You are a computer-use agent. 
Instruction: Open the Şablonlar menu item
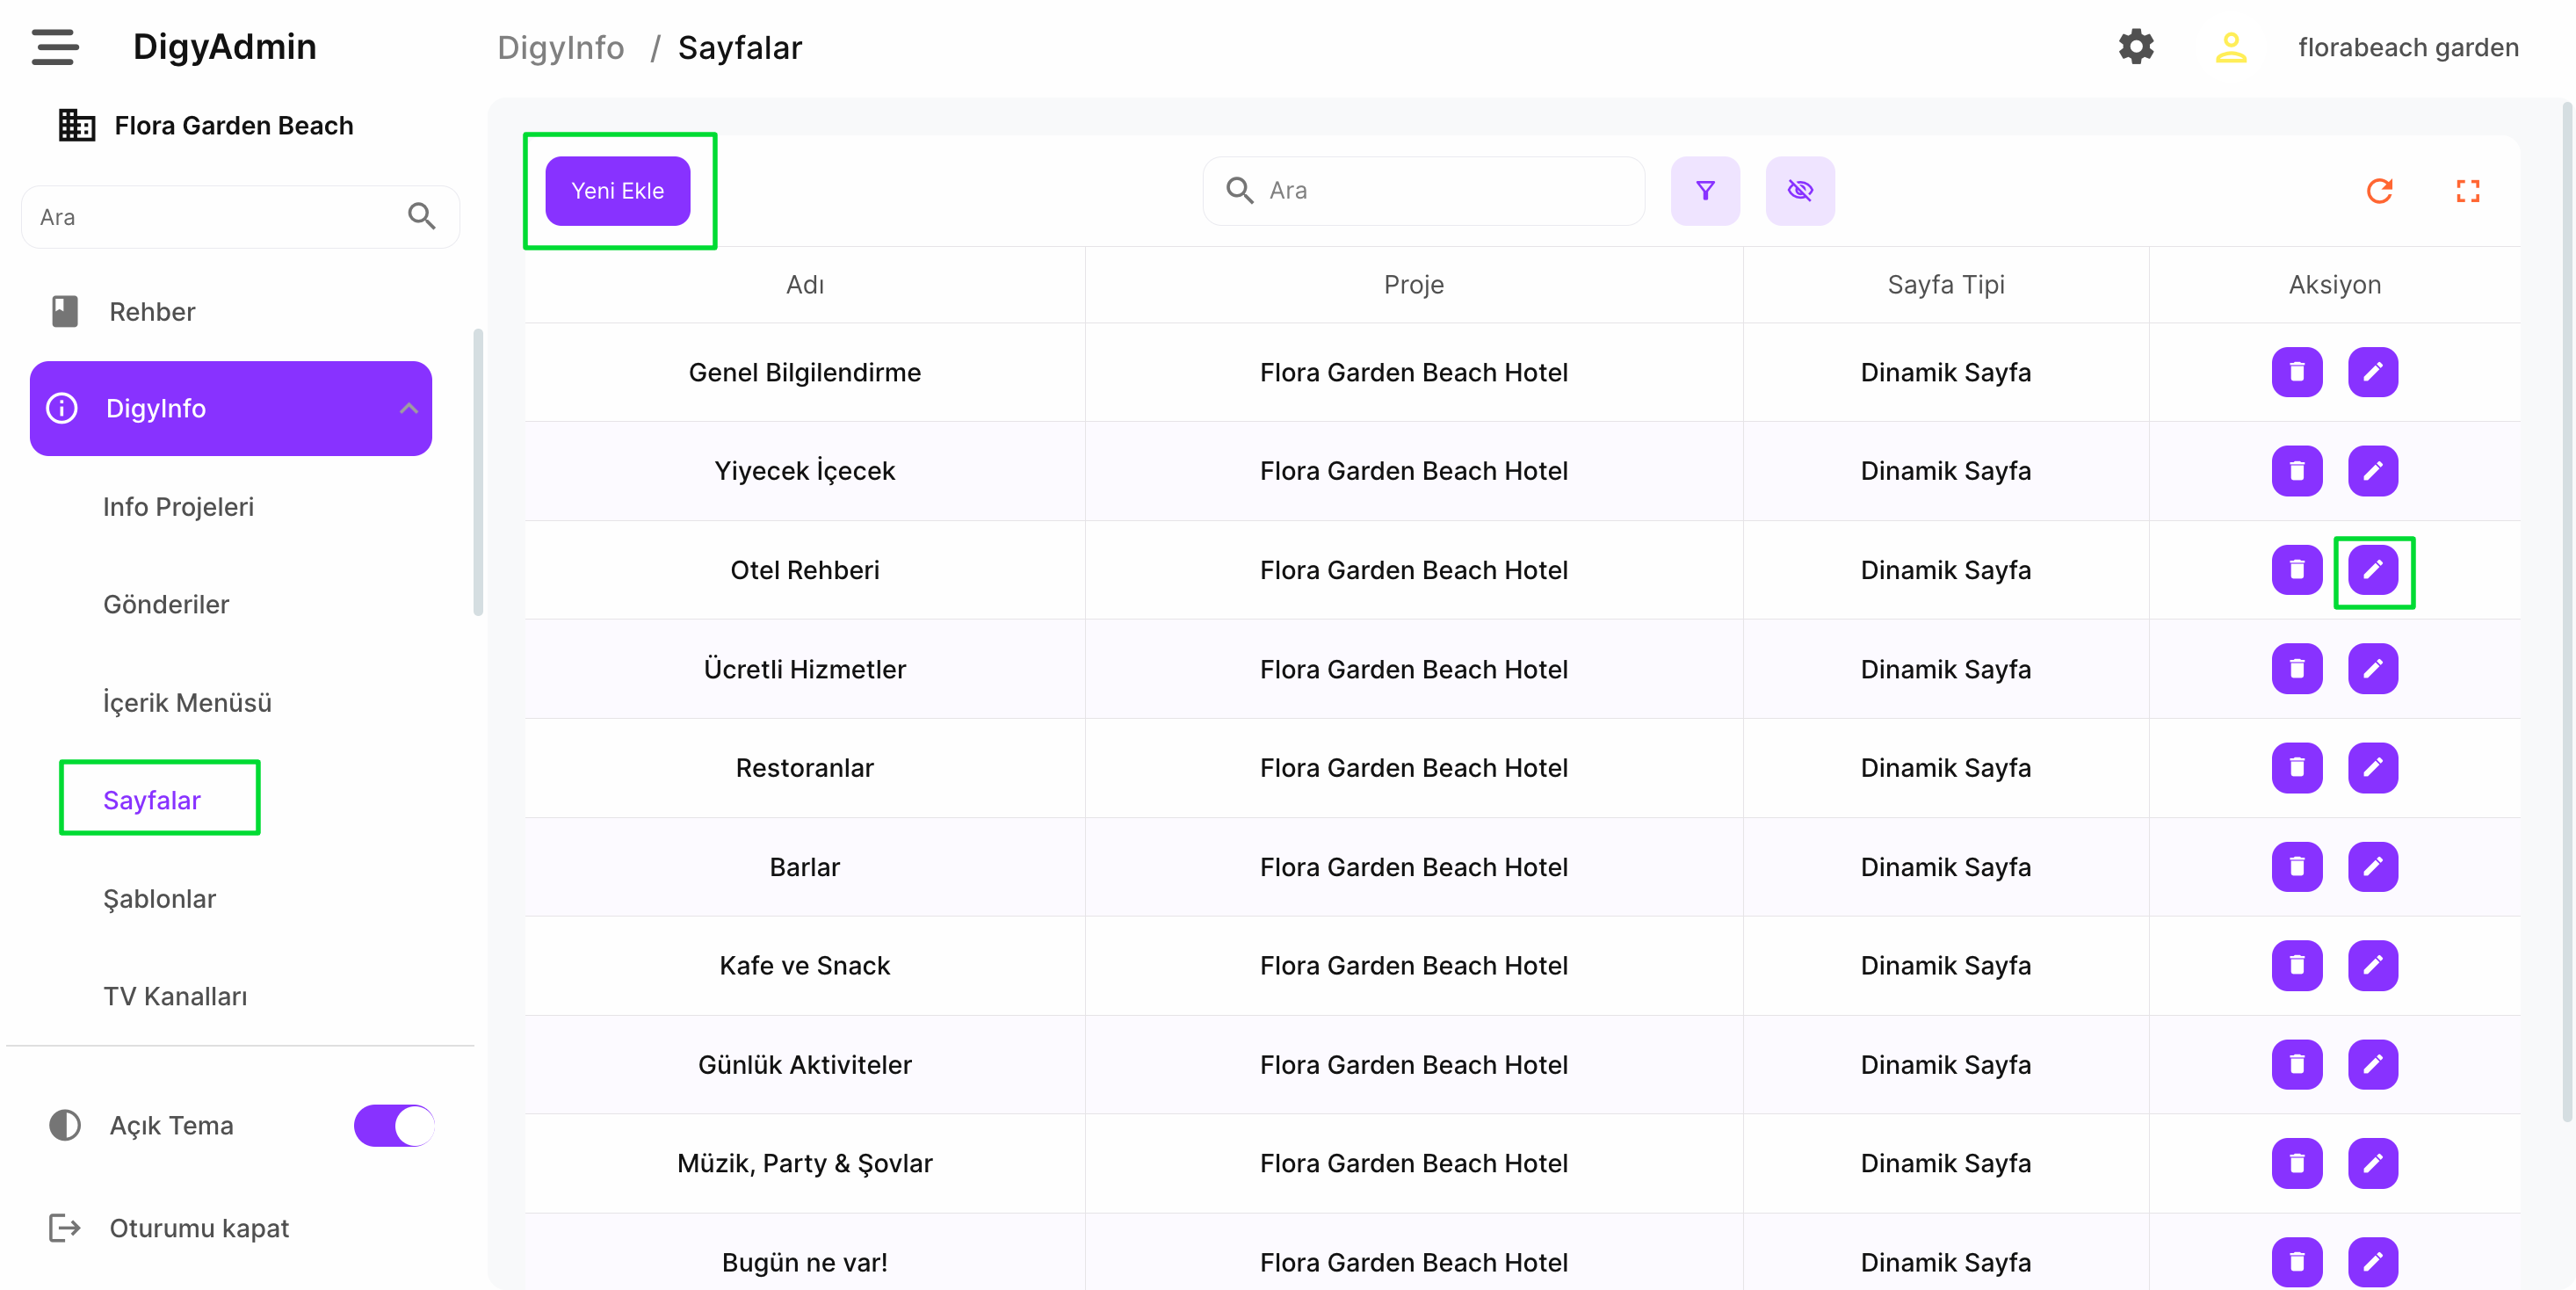[160, 898]
